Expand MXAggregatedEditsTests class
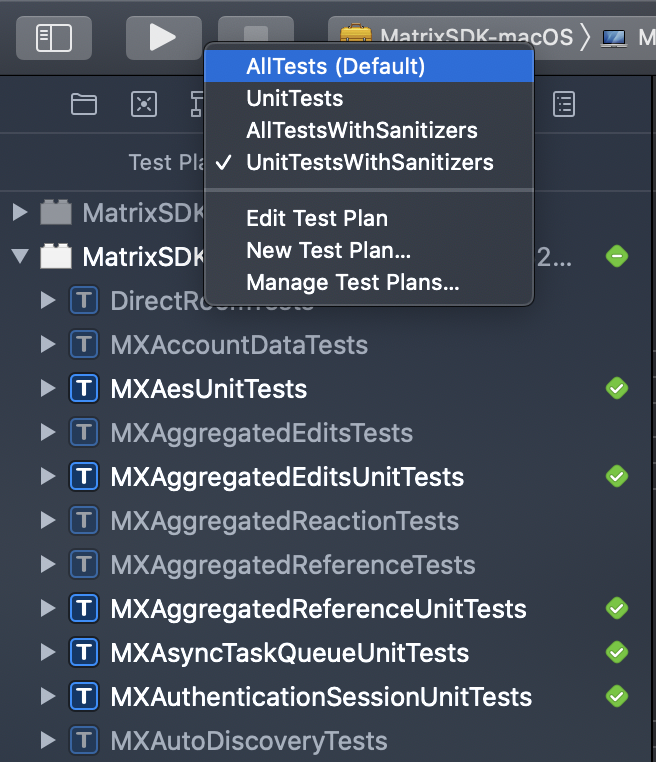 pyautogui.click(x=48, y=432)
